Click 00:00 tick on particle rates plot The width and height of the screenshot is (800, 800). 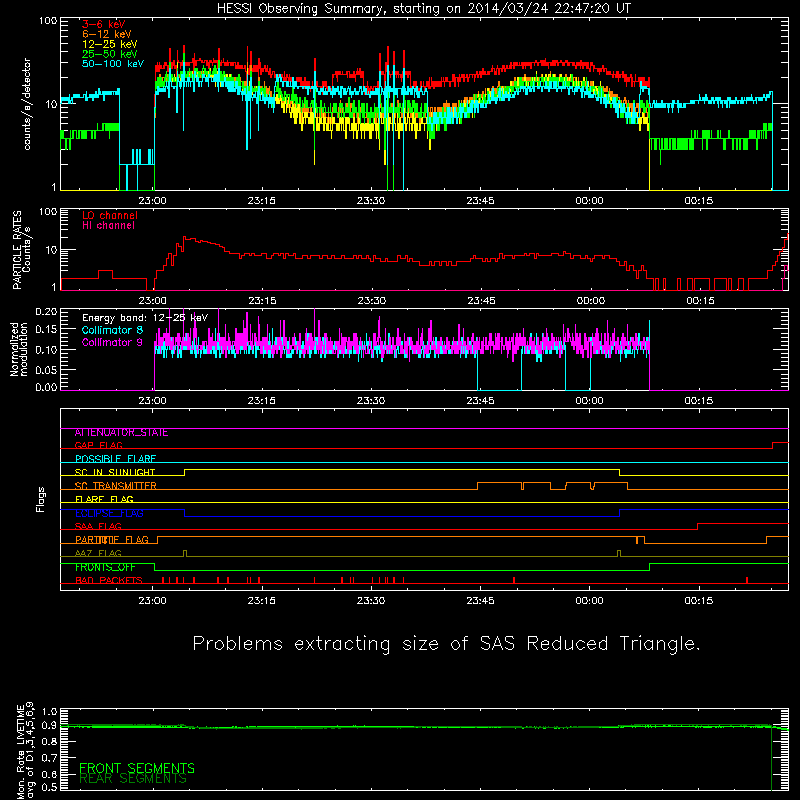point(591,301)
